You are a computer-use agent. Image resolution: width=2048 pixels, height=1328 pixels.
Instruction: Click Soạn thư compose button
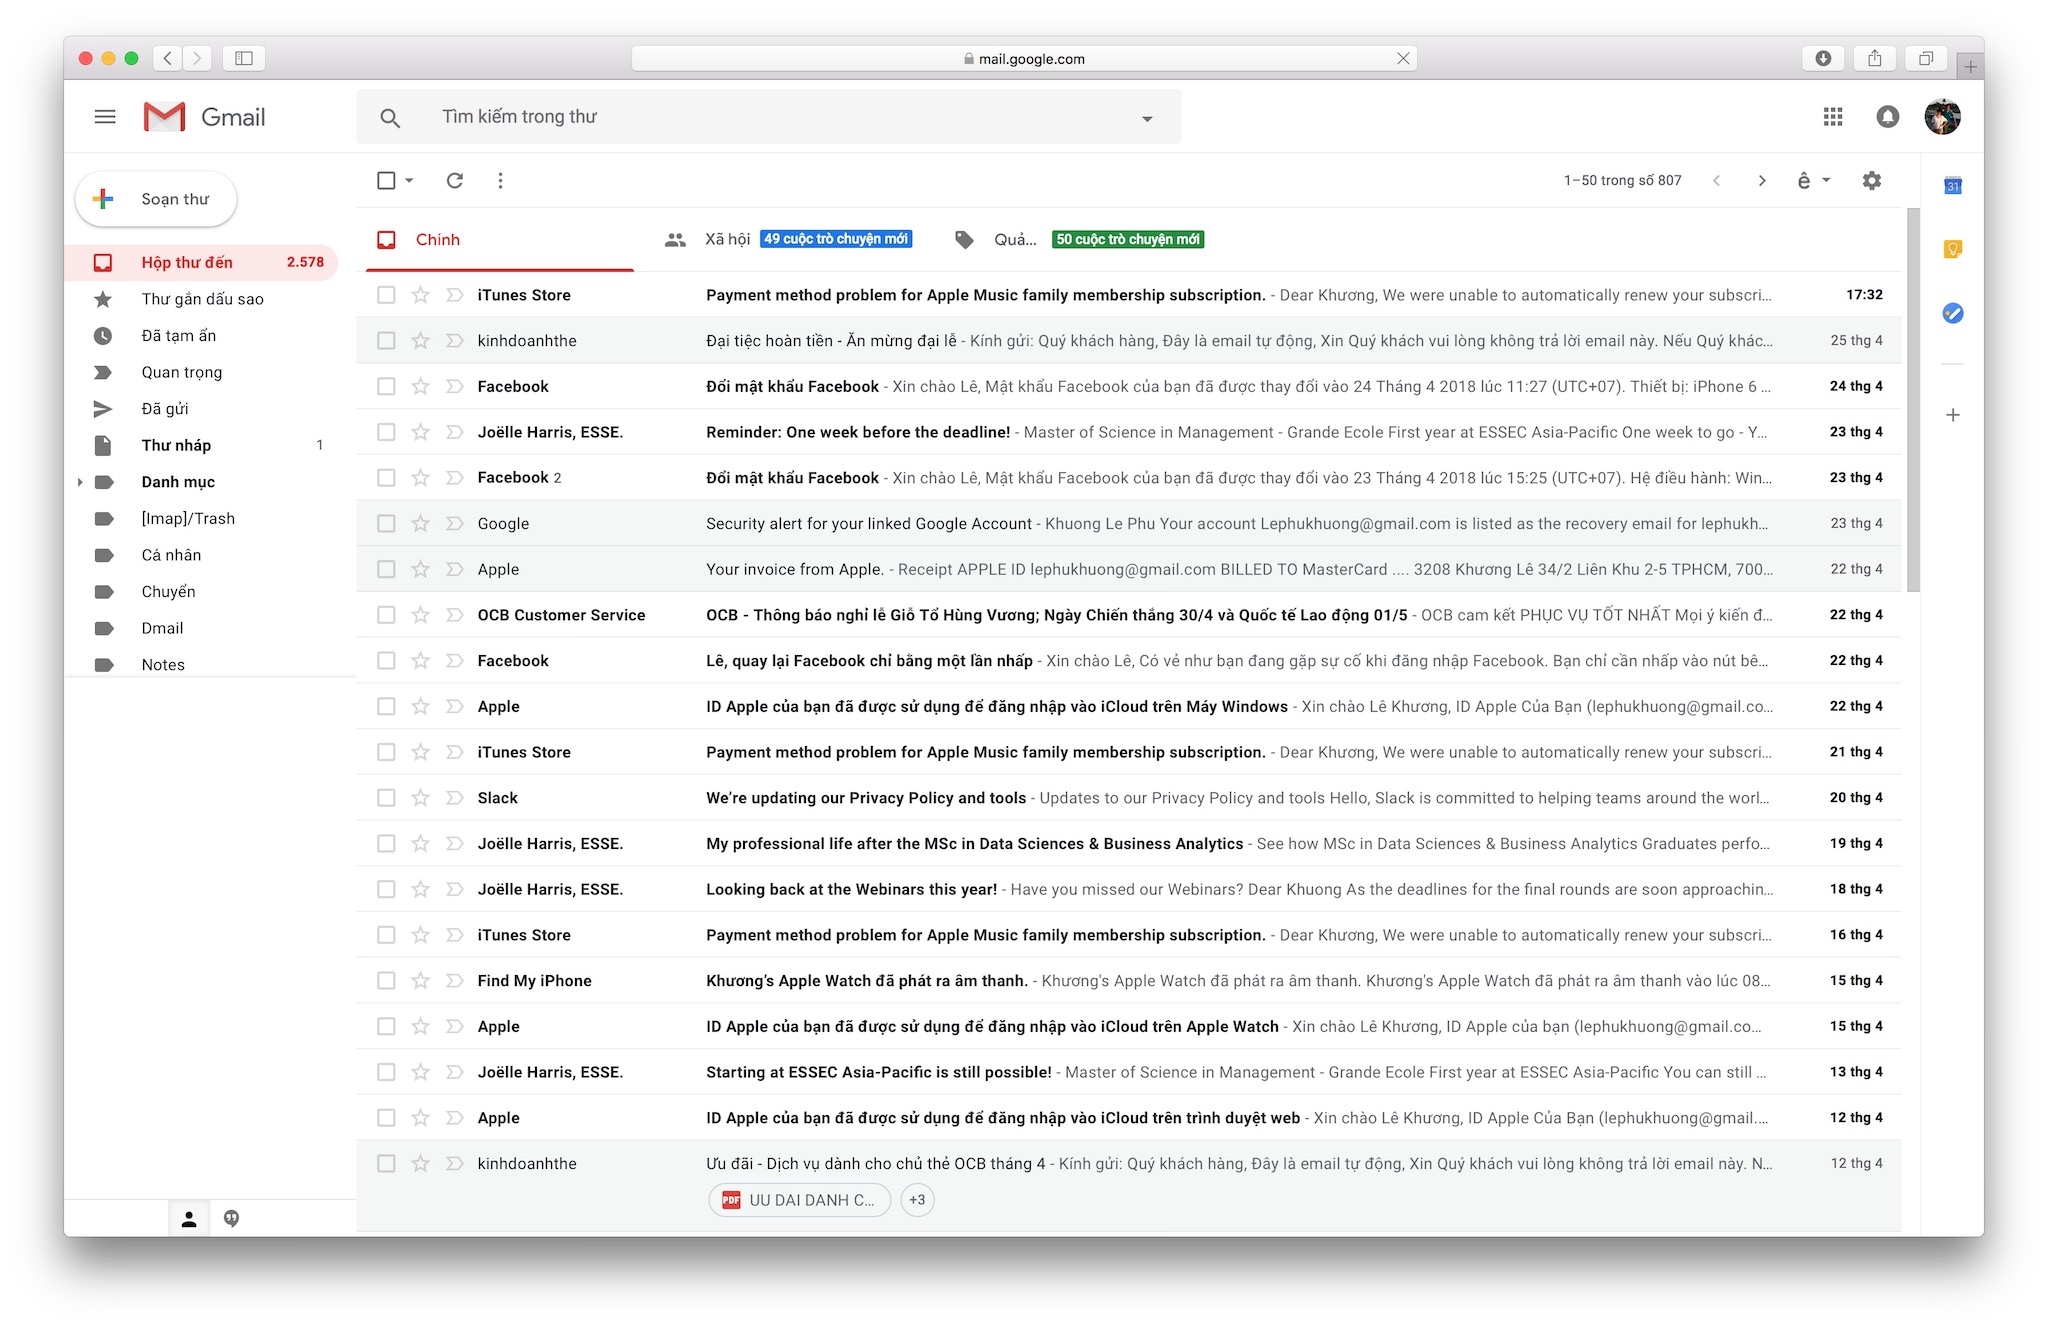pos(156,199)
